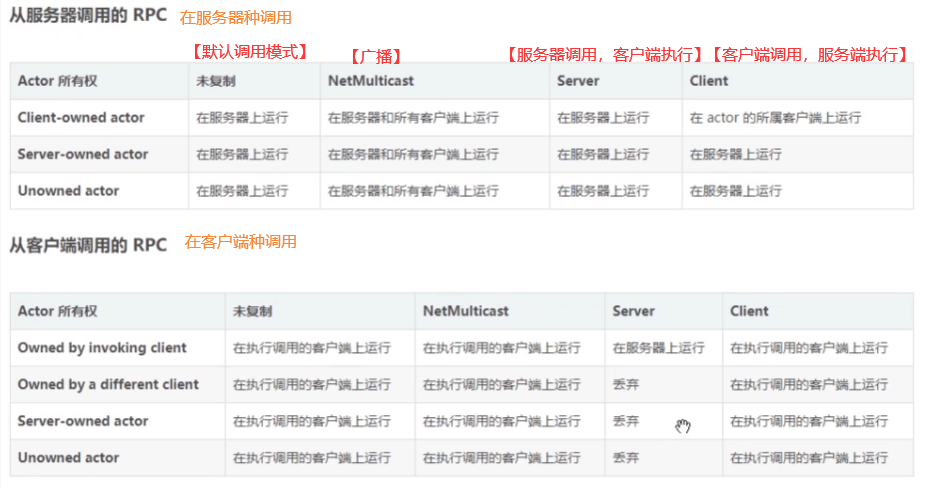Click the Owned by invoking client label
930x489 pixels.
tap(102, 348)
